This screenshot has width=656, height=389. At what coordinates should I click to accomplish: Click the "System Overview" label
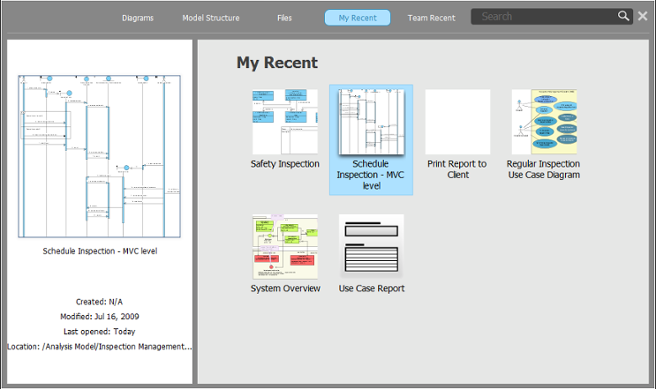point(285,289)
